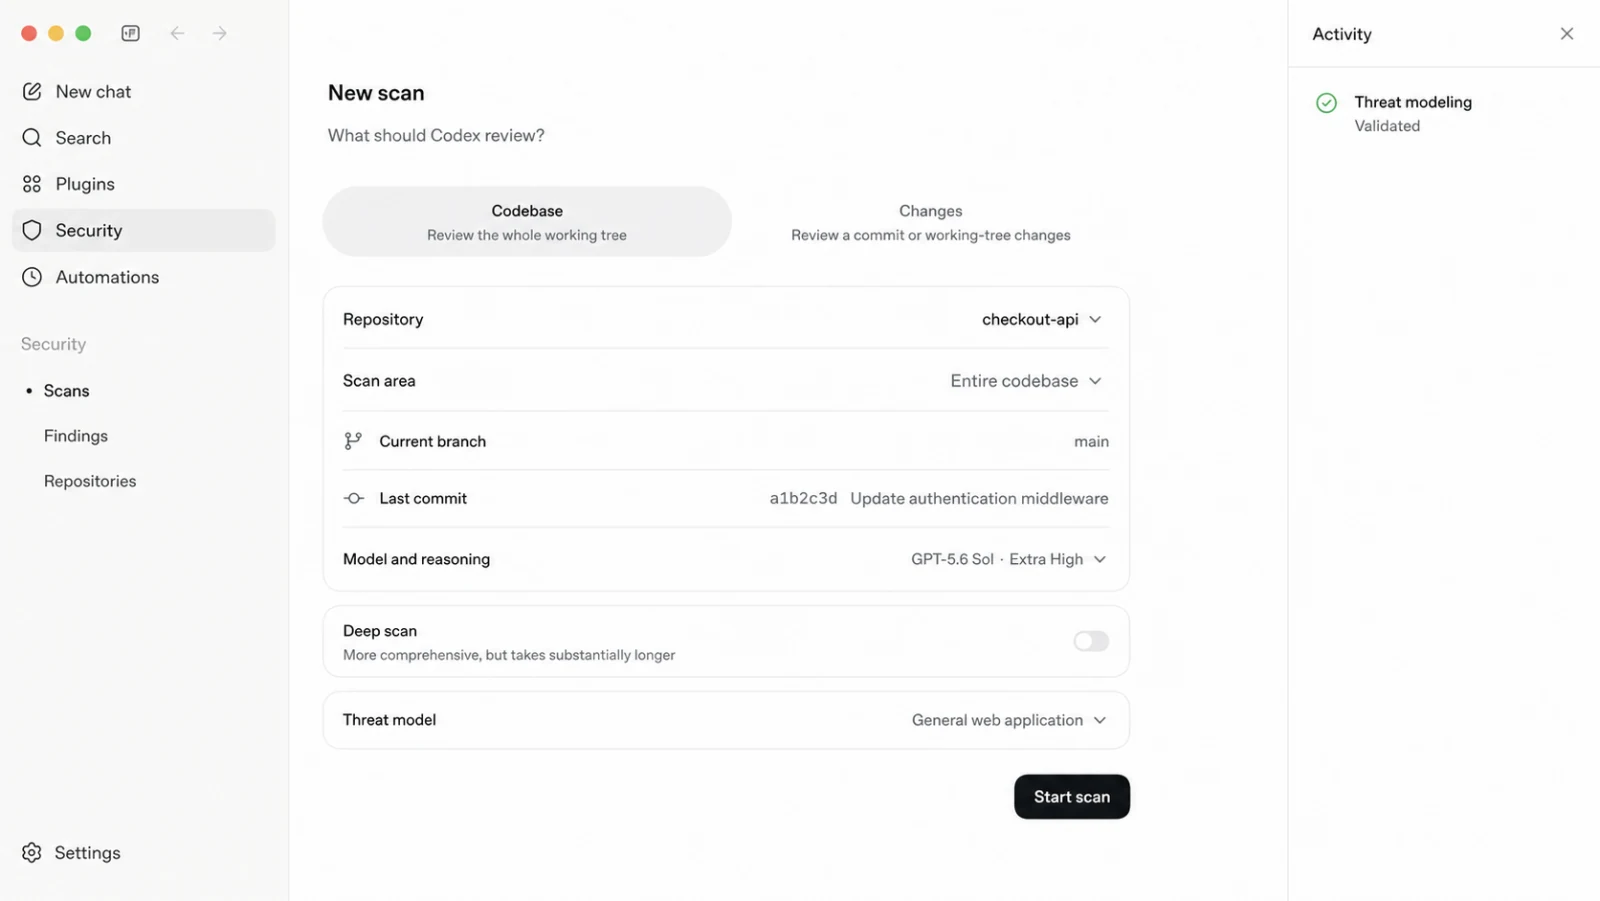Open Automations via clock icon
1600x901 pixels.
(32, 277)
